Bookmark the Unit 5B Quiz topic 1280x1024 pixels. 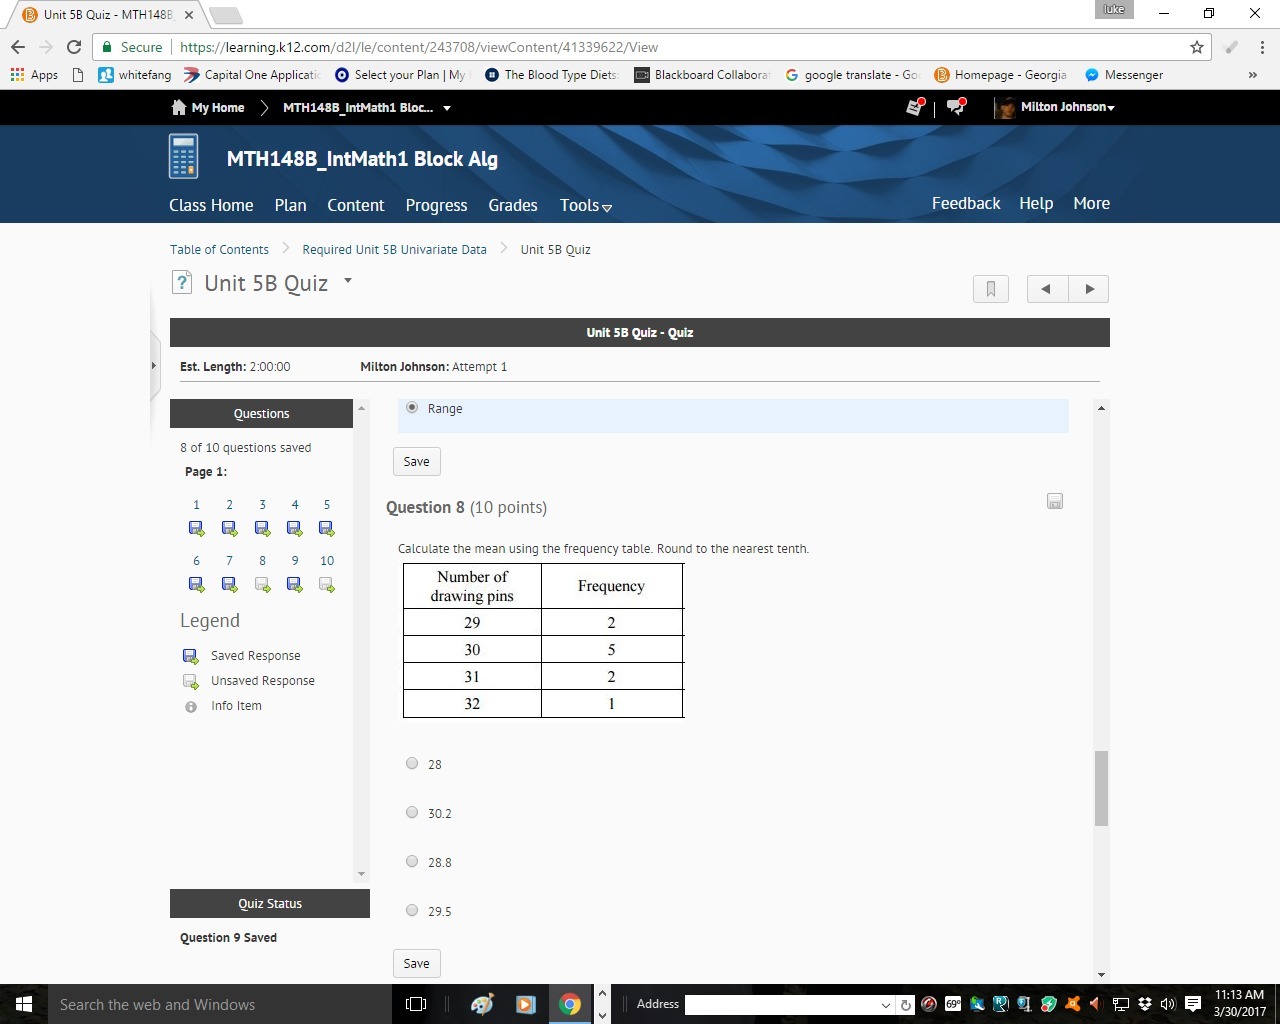(991, 289)
